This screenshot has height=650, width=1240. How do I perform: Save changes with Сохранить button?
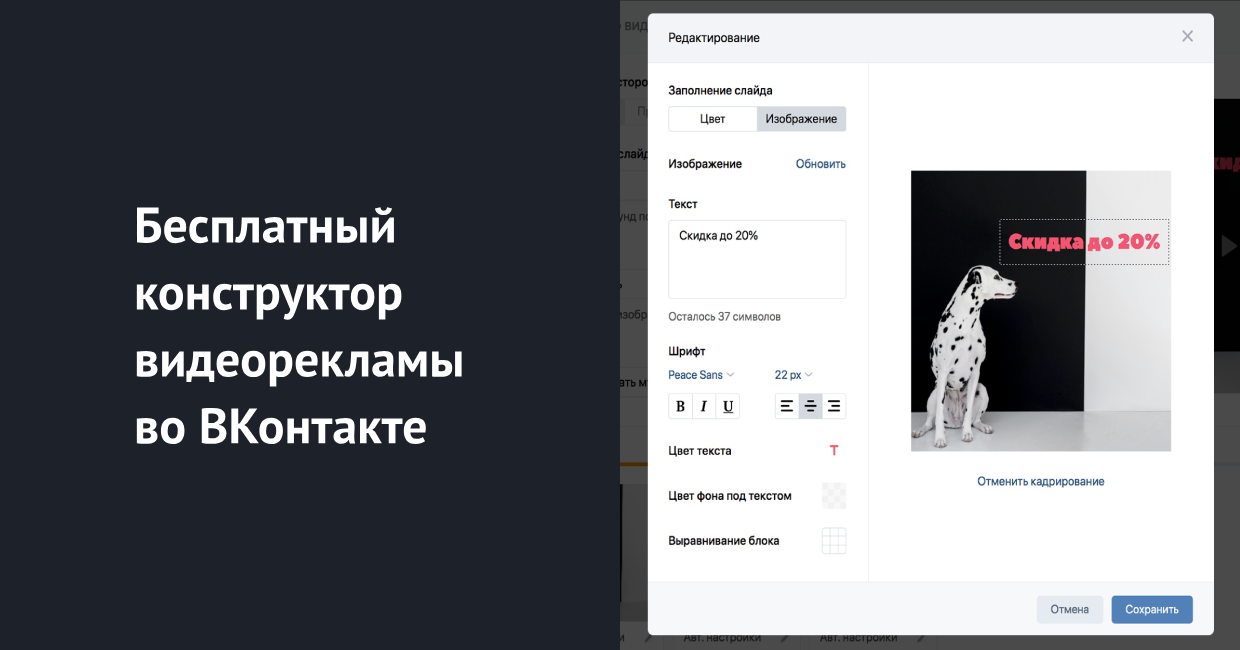[1152, 609]
